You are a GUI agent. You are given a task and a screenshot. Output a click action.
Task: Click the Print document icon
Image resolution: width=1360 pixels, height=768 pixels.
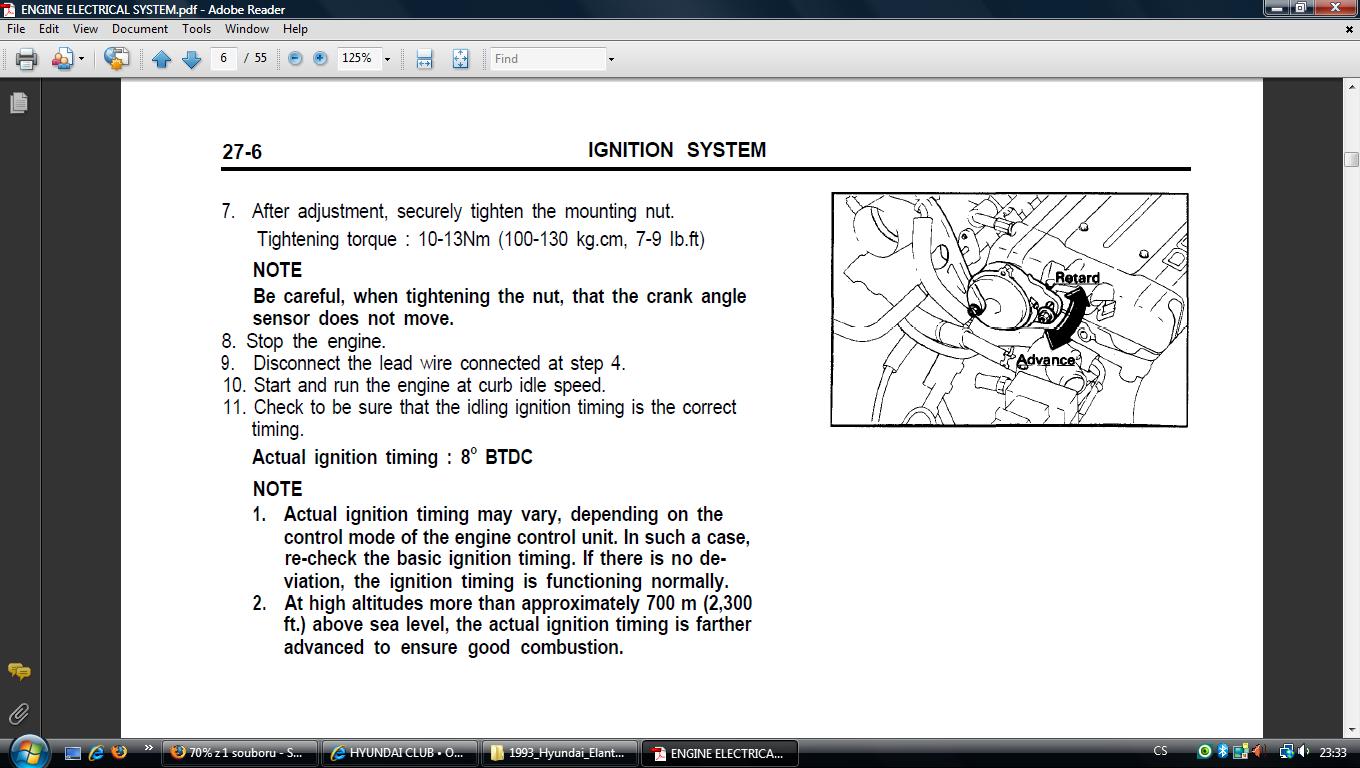pos(26,59)
